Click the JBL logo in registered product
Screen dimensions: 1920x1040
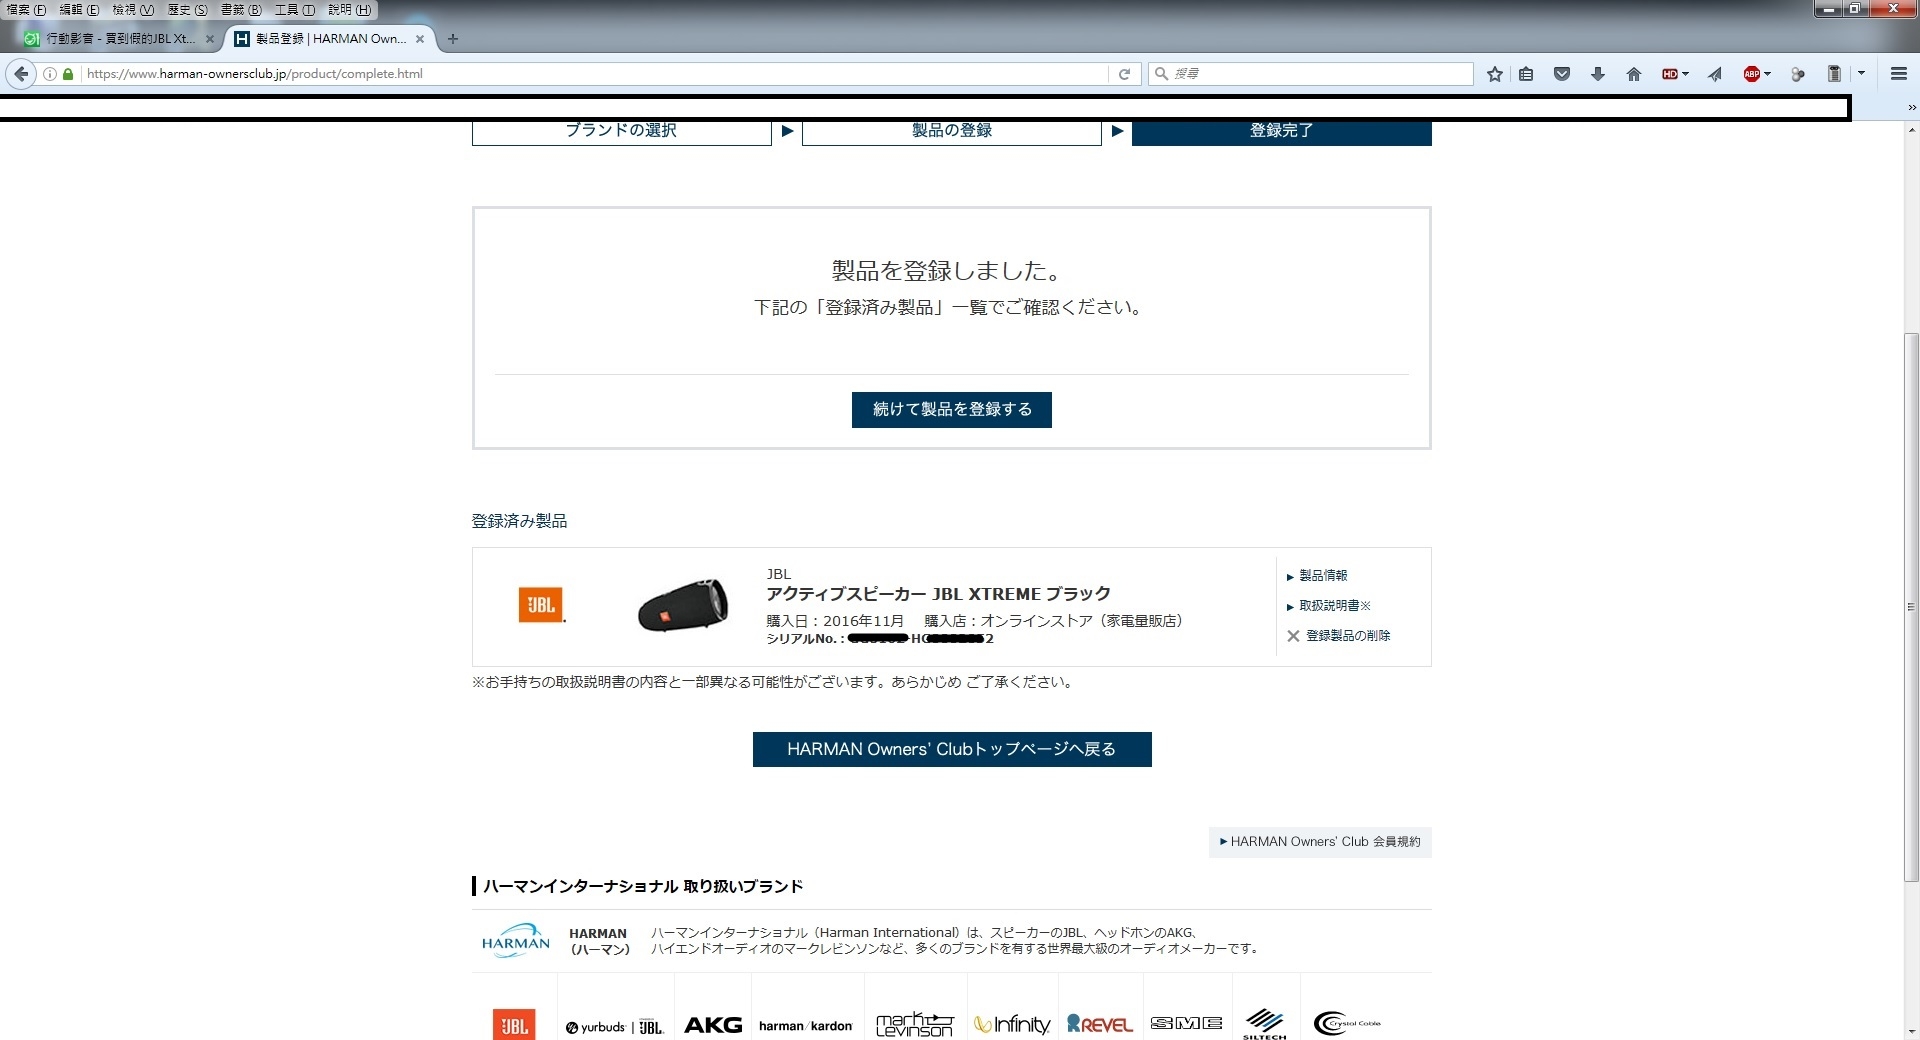pyautogui.click(x=541, y=605)
